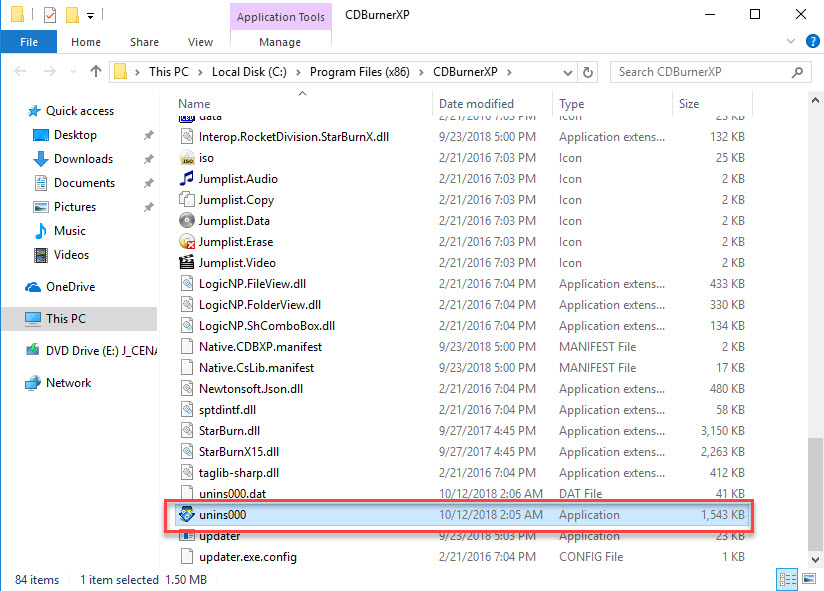The height and width of the screenshot is (591, 824).
Task: Click the Forward navigation arrow
Action: (49, 71)
